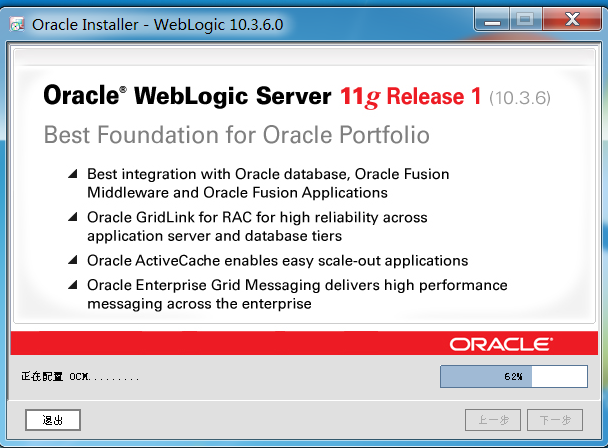Close the Oracle Installer window
Image resolution: width=608 pixels, height=448 pixels.
tap(572, 19)
